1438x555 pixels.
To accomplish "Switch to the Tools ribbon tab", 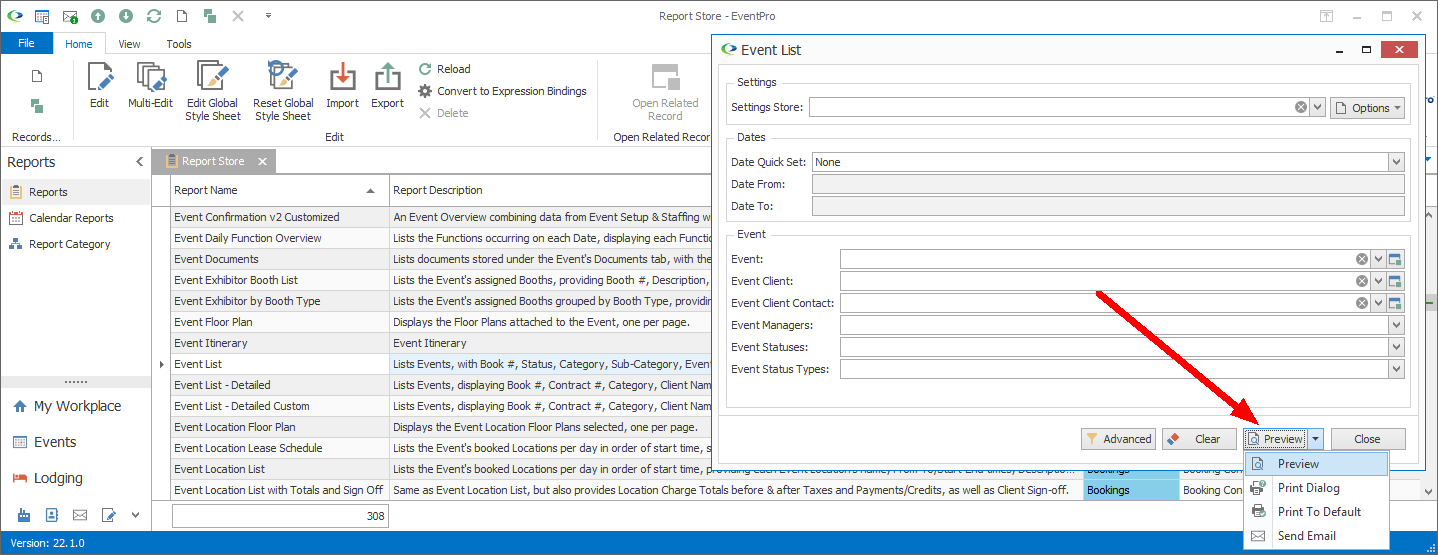I will coord(179,44).
